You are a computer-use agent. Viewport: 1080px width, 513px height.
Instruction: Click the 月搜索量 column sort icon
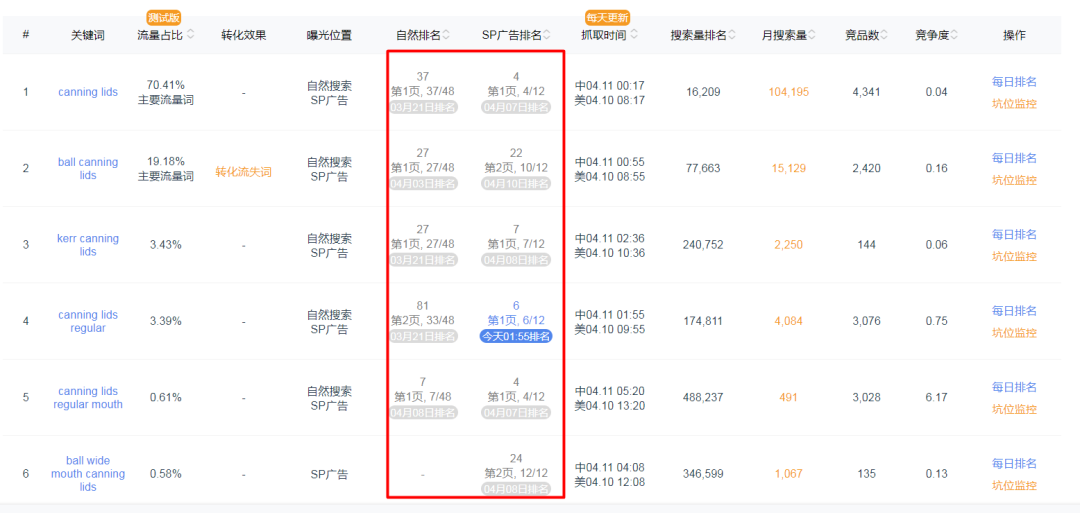[x=813, y=35]
